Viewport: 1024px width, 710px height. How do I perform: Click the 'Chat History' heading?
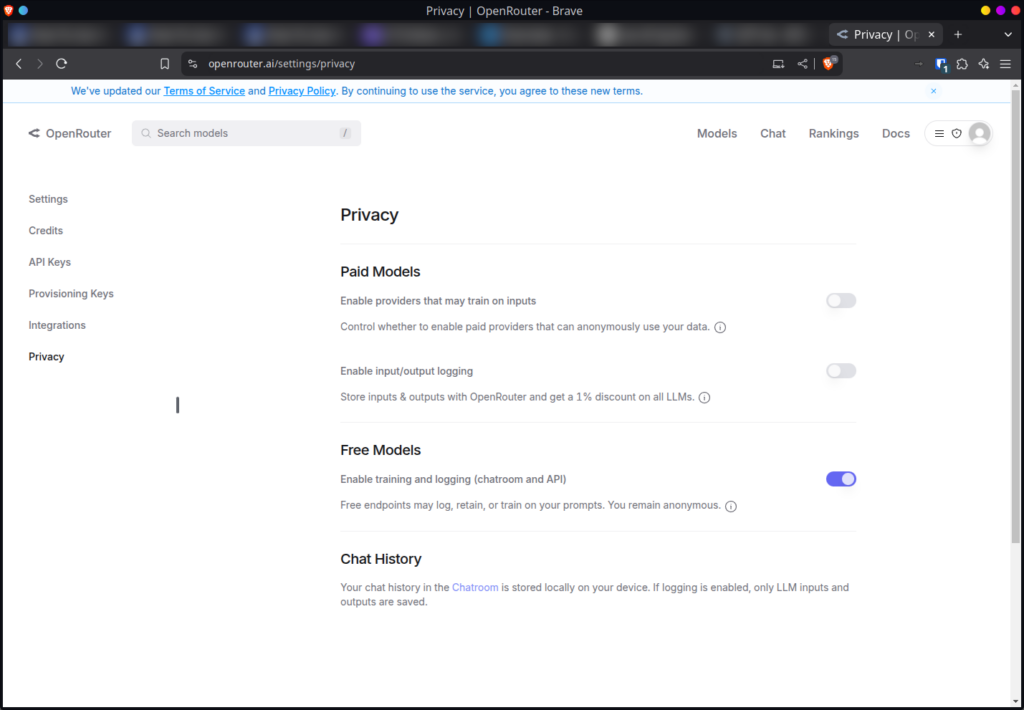(x=381, y=559)
